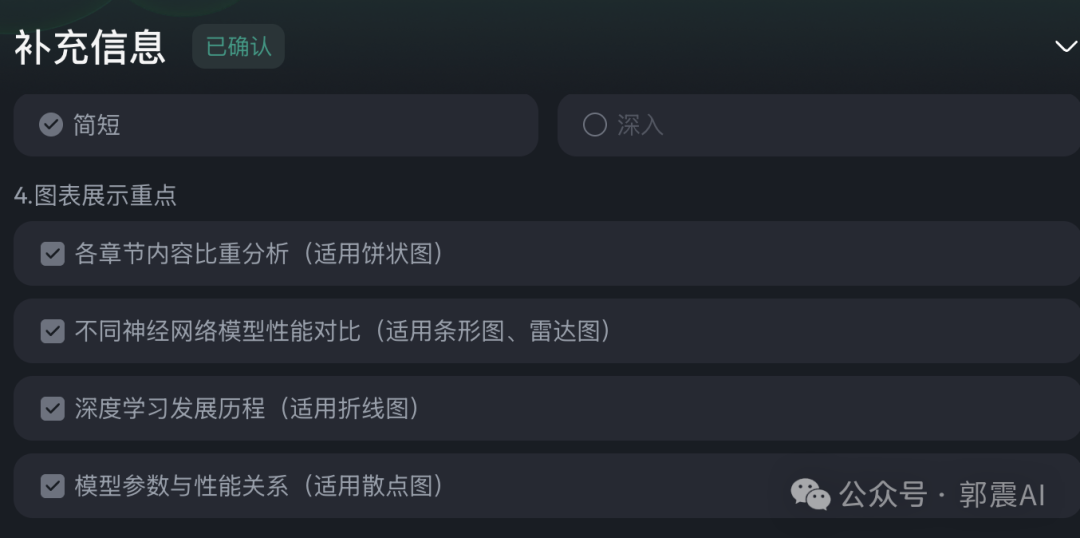
Task: Click the 各章节内容比重分析（适用饼状图）label text
Action: [259, 254]
